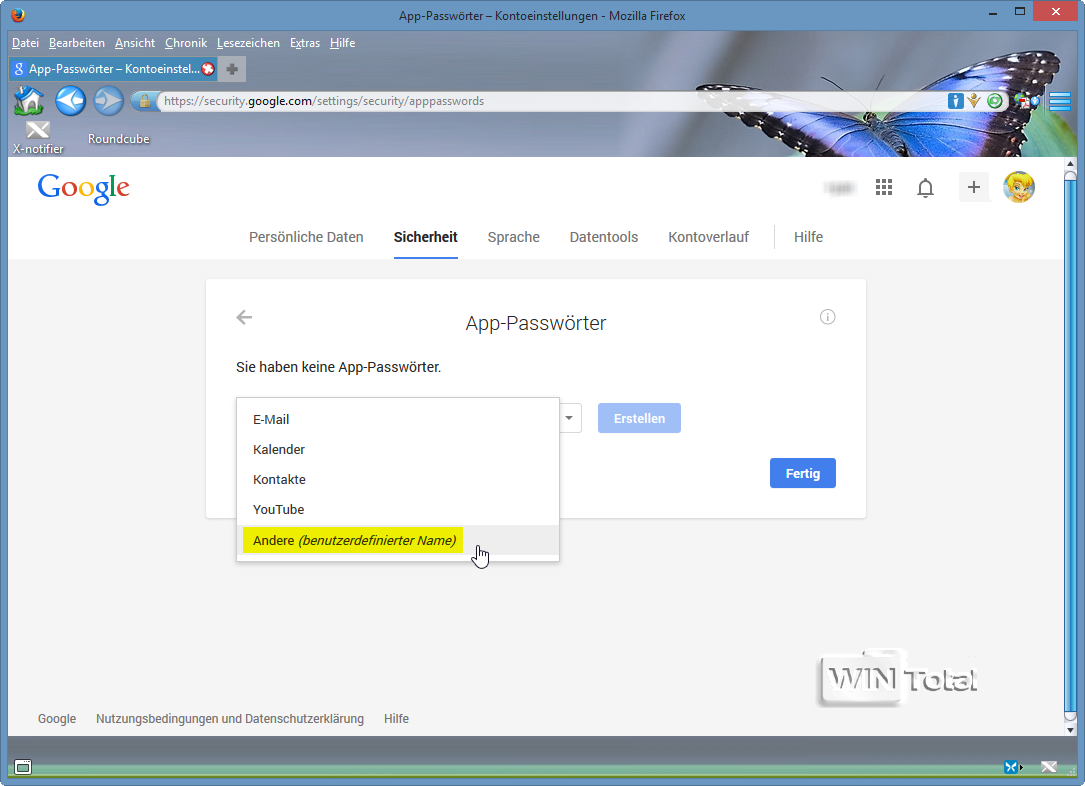Click the Erstellen button
Image resolution: width=1085 pixels, height=786 pixels.
639,418
